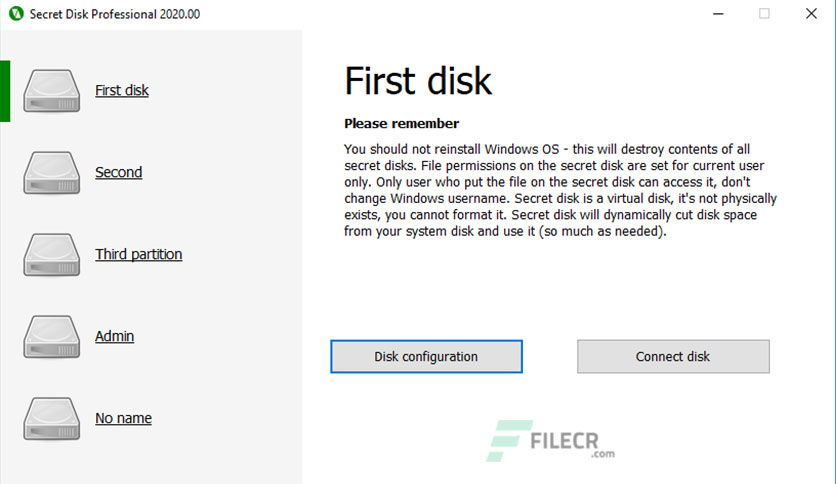The width and height of the screenshot is (836, 484).
Task: Open Disk configuration
Action: click(426, 356)
